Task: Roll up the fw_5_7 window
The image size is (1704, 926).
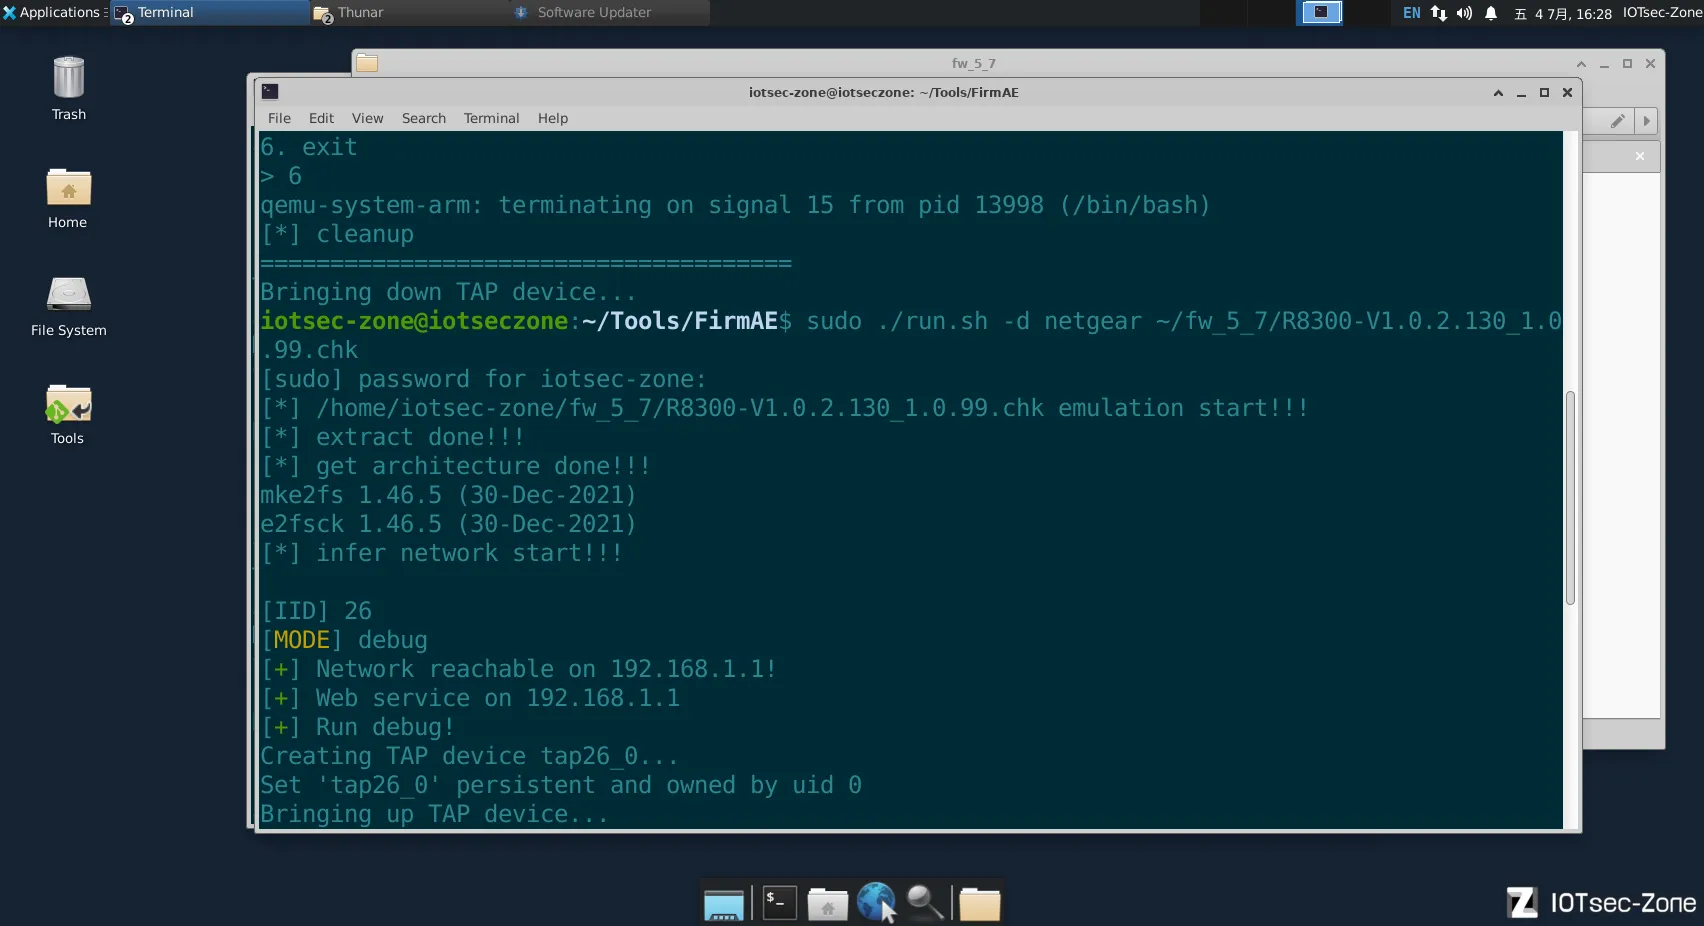Action: (x=1581, y=64)
